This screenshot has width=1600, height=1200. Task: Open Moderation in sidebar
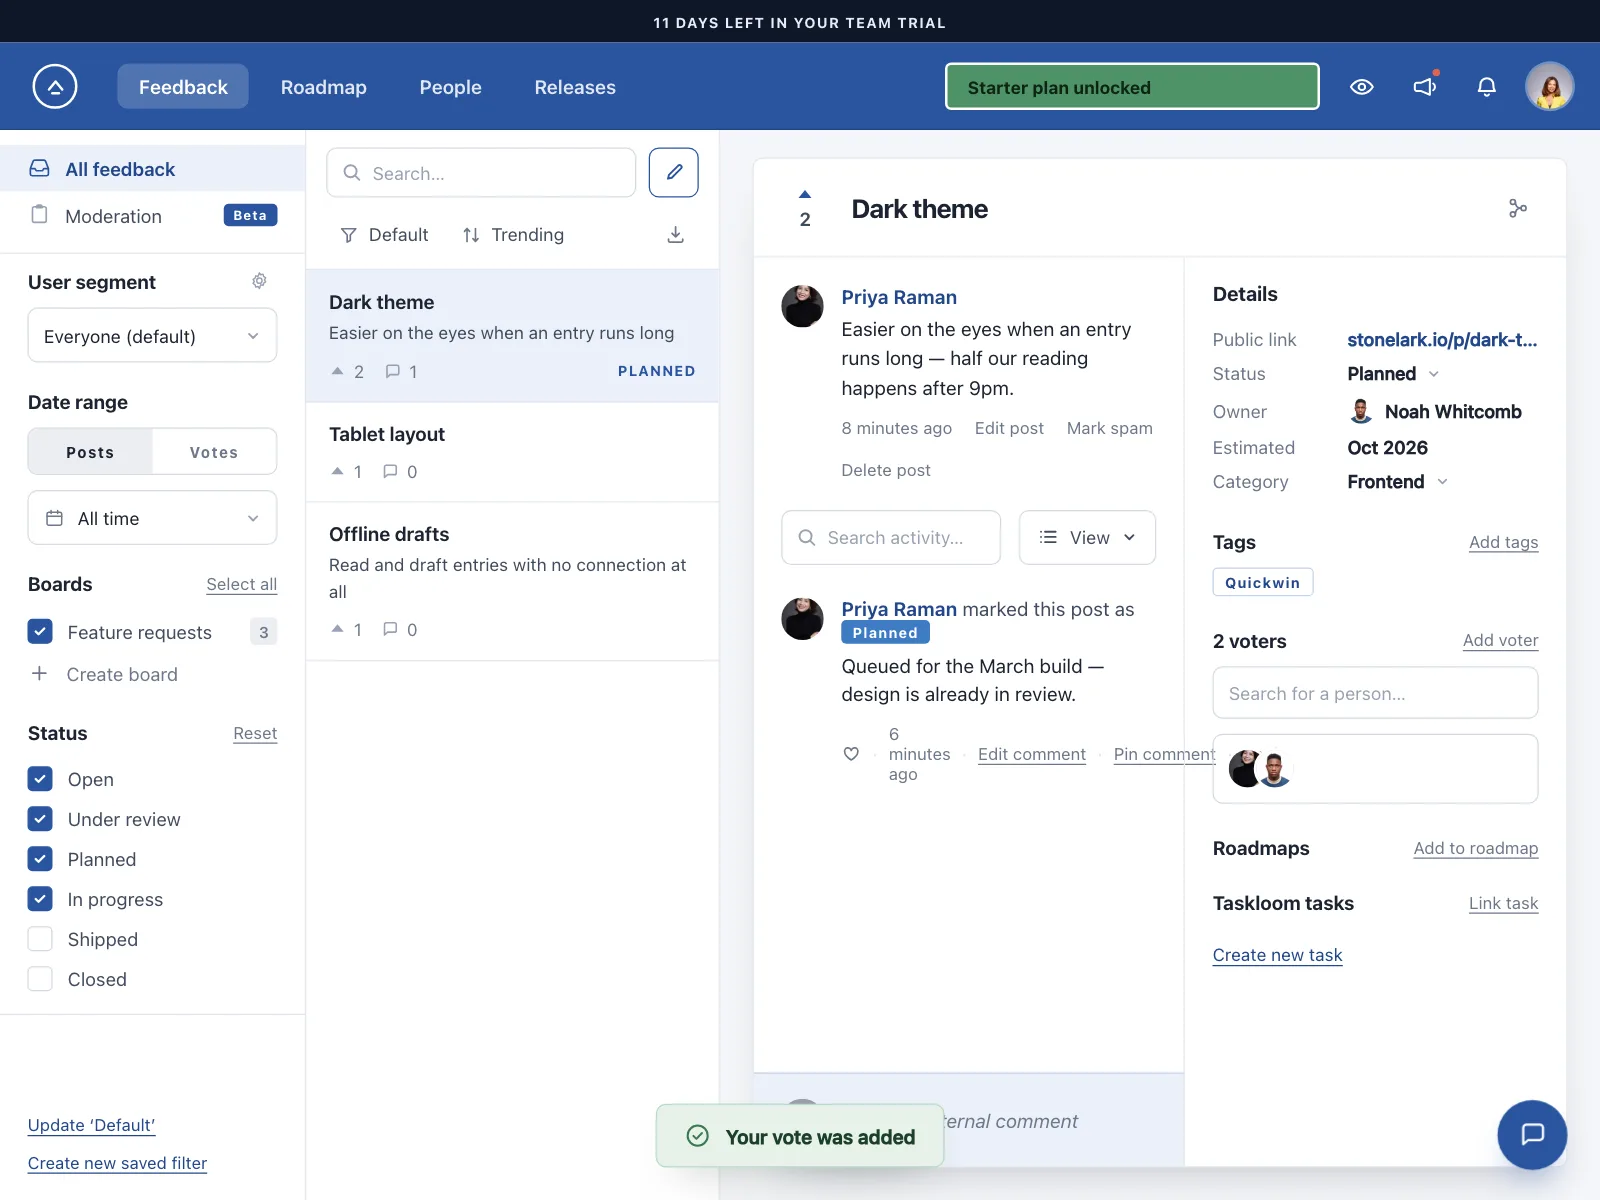coord(152,216)
